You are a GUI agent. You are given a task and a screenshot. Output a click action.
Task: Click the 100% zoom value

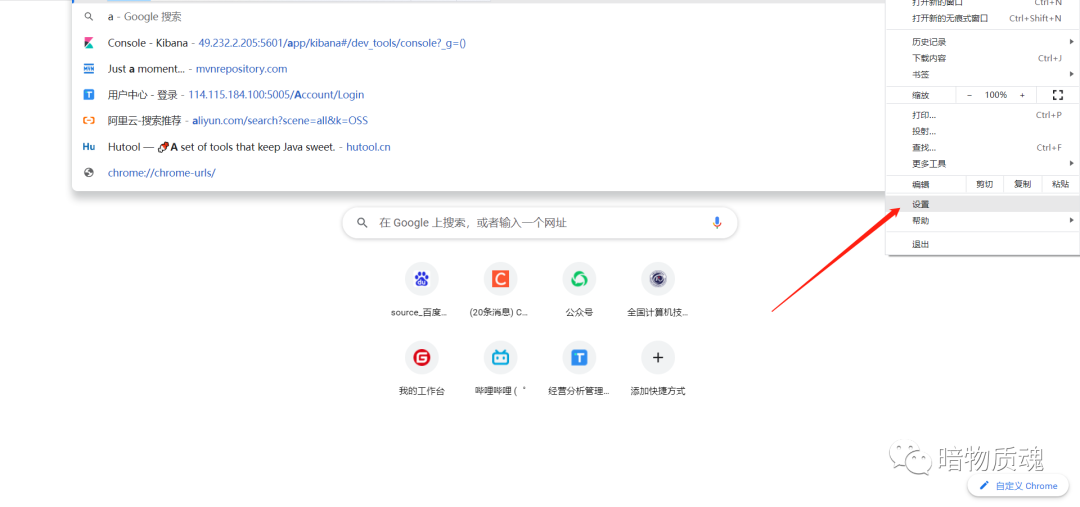tap(996, 95)
